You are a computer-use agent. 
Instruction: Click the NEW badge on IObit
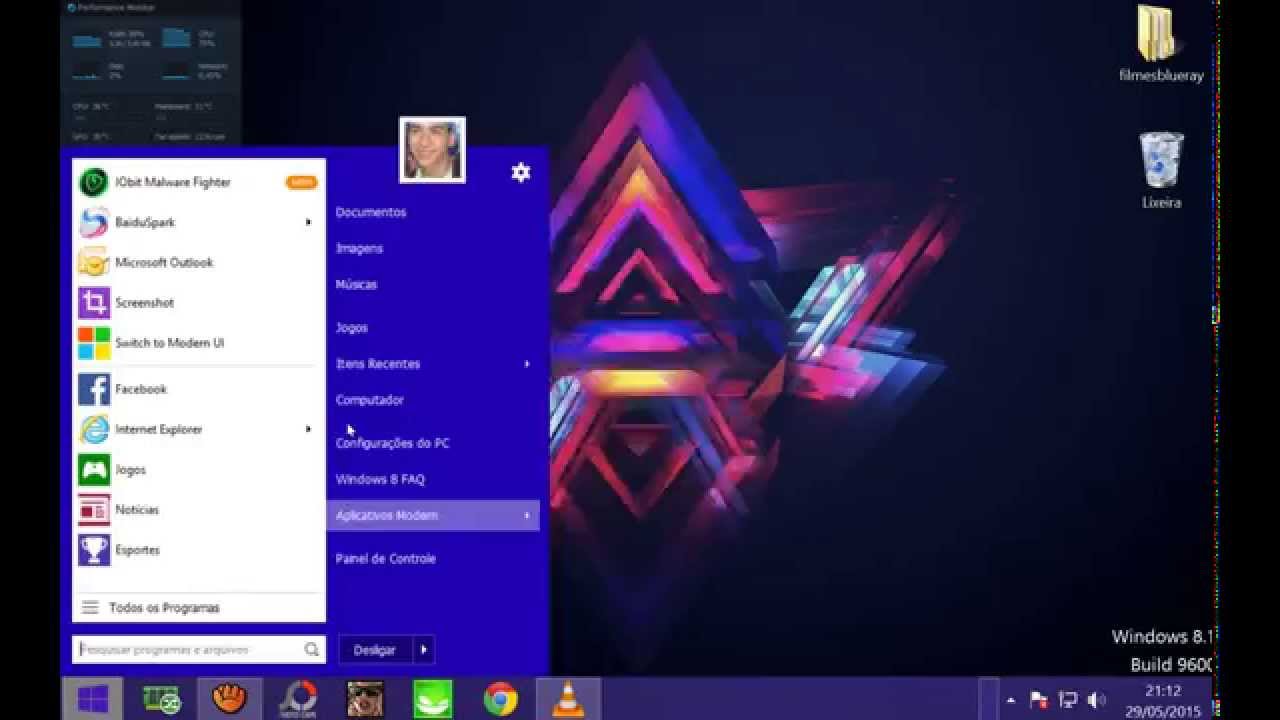click(x=301, y=182)
